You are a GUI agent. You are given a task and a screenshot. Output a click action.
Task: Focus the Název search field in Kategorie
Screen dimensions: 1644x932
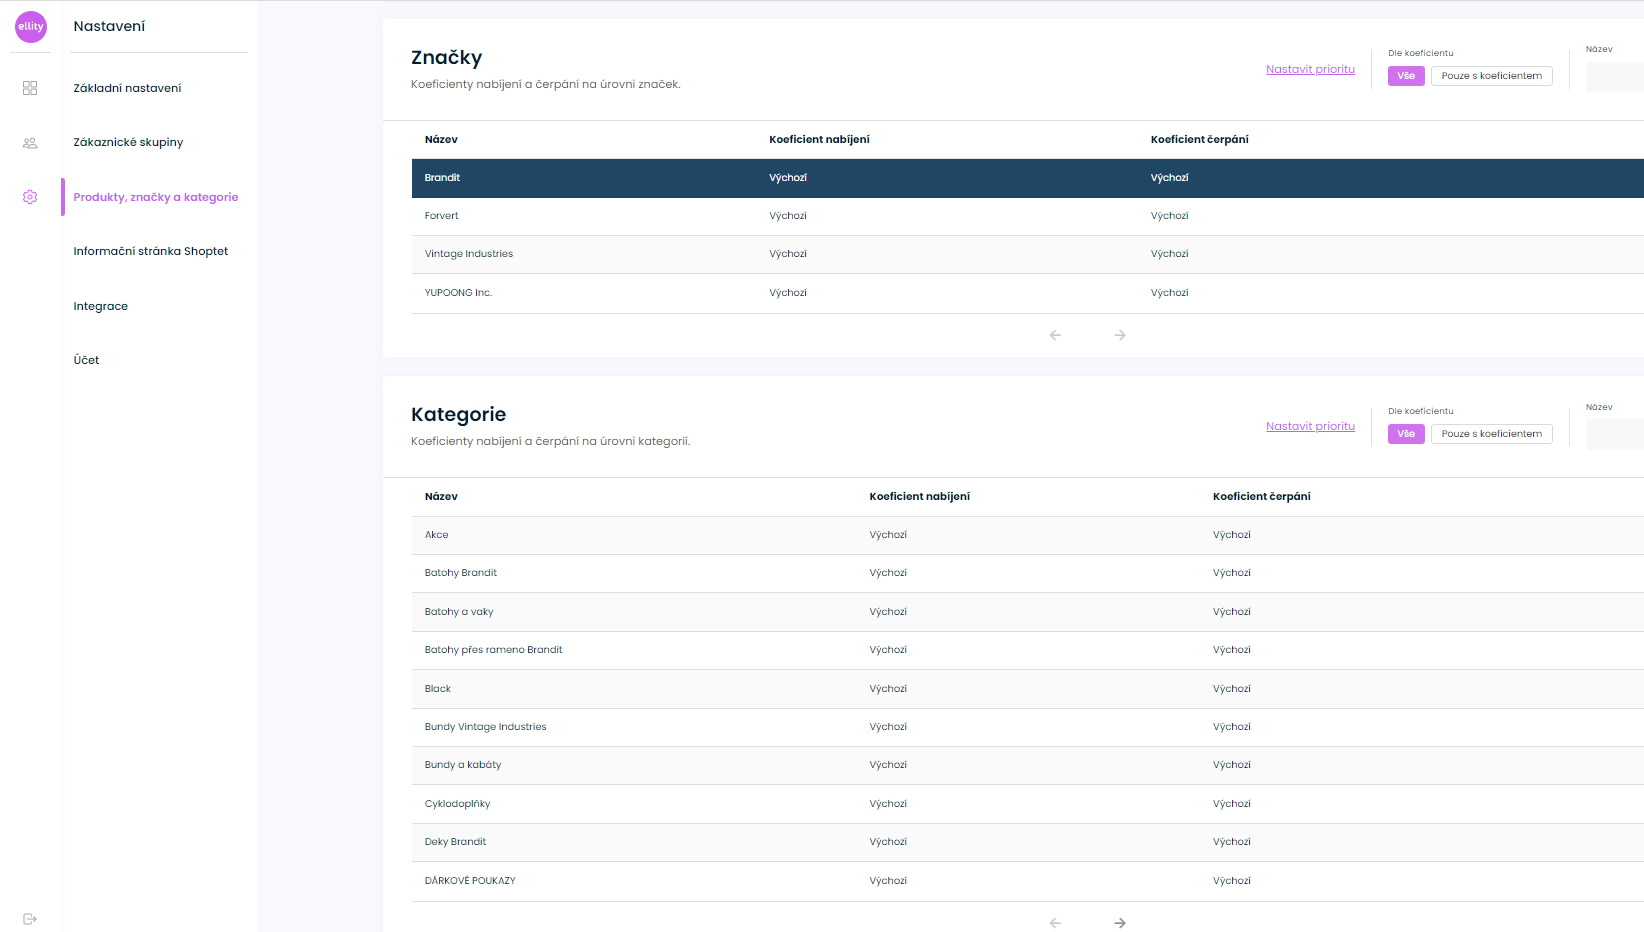tap(1615, 435)
